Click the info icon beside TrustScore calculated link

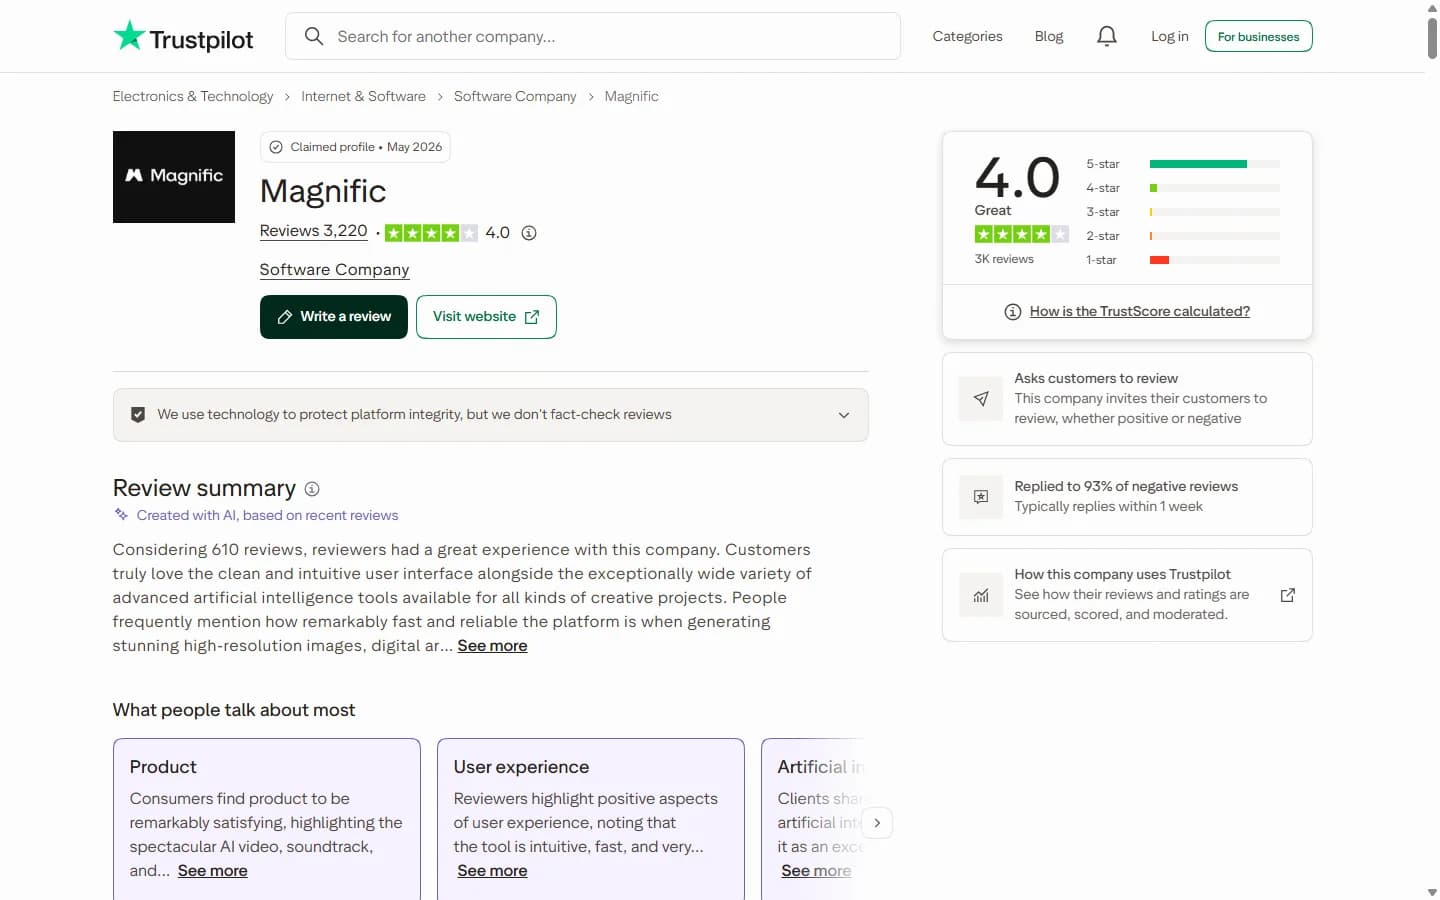1012,312
